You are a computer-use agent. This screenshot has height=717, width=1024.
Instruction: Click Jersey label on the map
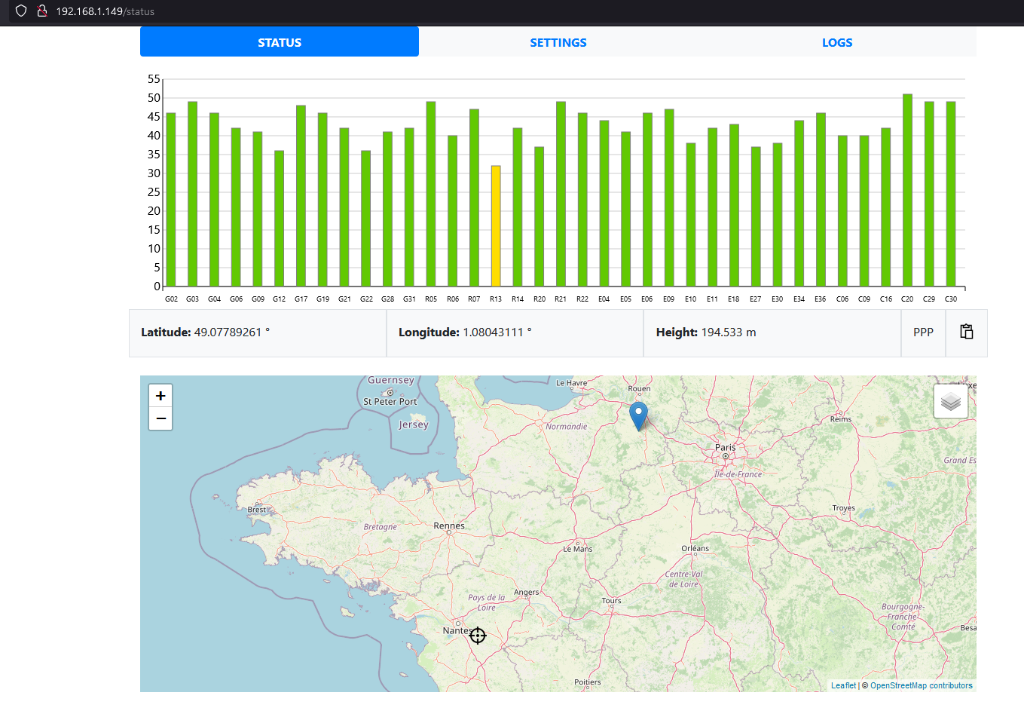pos(413,424)
